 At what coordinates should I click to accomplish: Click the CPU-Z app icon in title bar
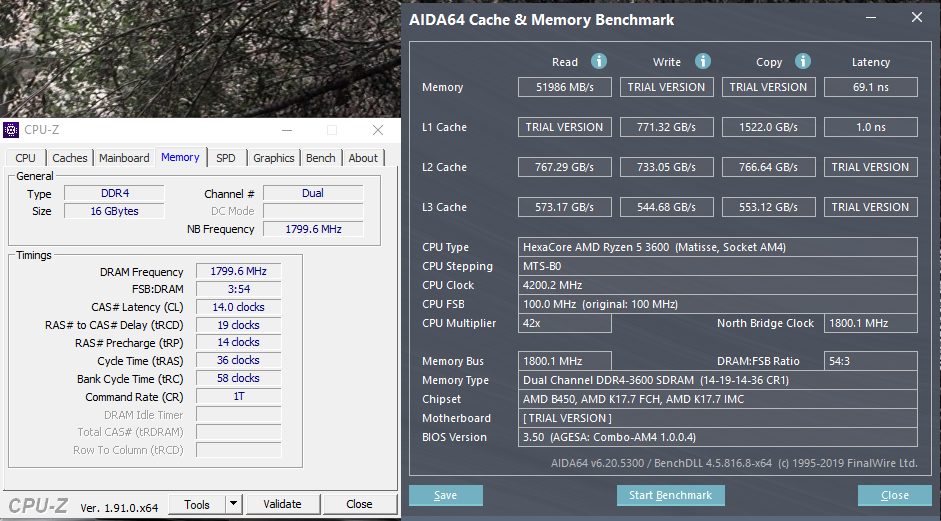pyautogui.click(x=11, y=130)
